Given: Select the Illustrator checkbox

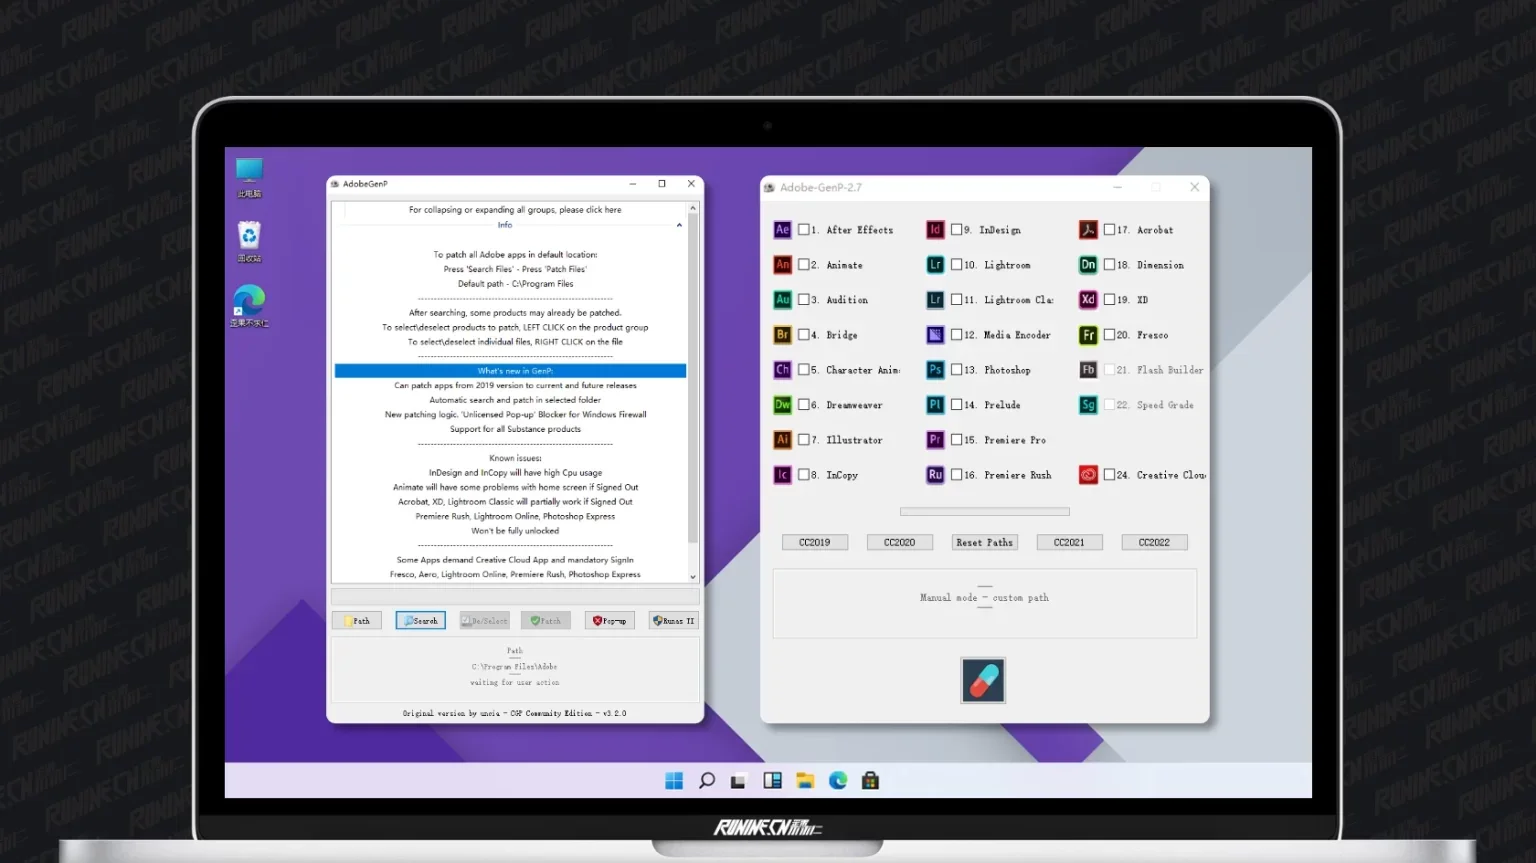Looking at the screenshot, I should pos(804,440).
